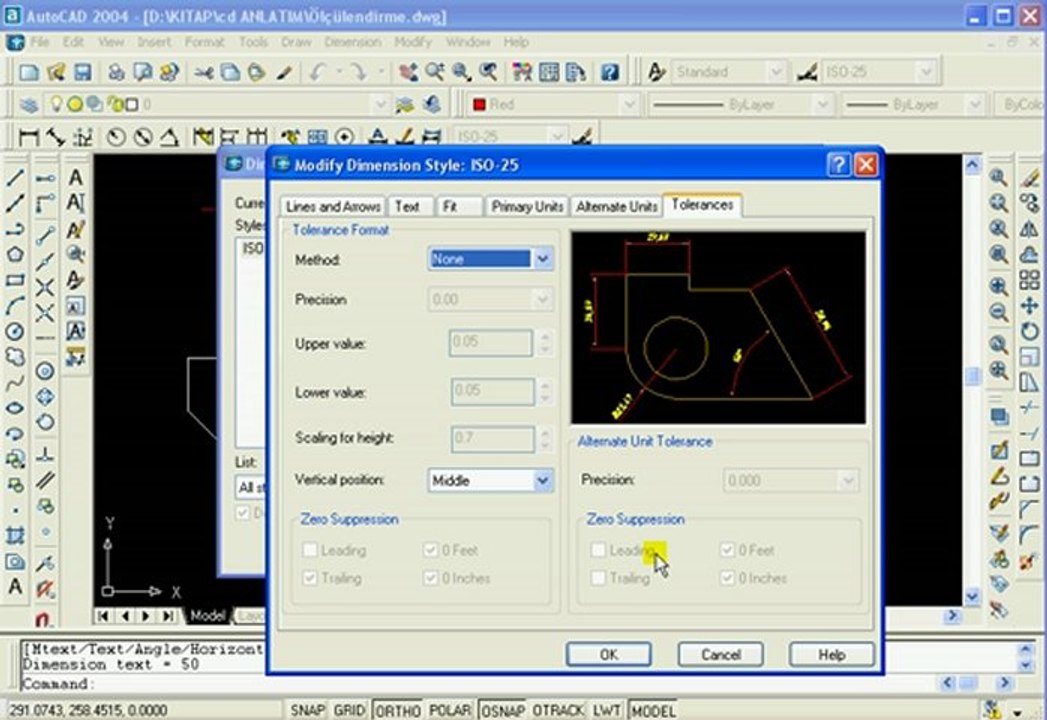Open the Red color control dropdown
This screenshot has width=1047, height=720.
628,104
